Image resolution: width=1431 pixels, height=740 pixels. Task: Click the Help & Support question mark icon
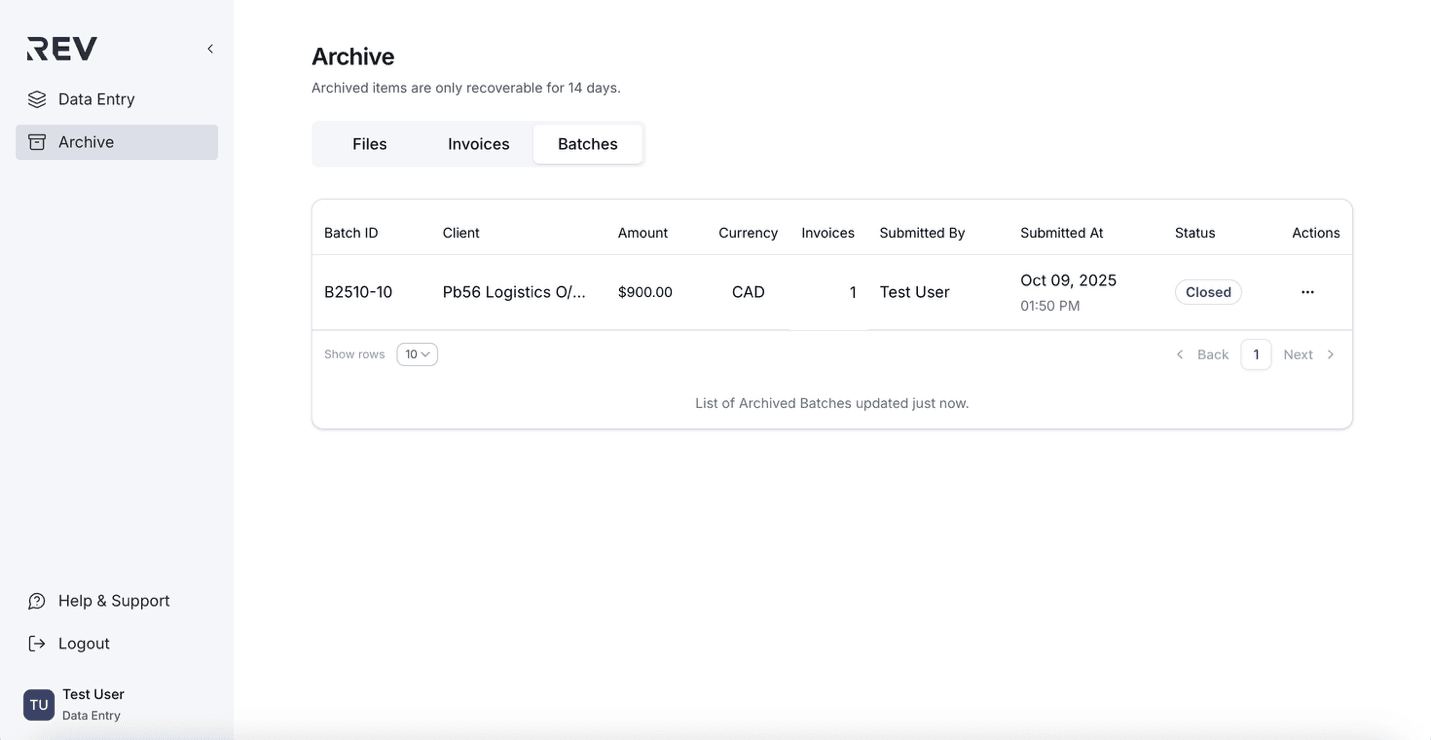(x=36, y=600)
